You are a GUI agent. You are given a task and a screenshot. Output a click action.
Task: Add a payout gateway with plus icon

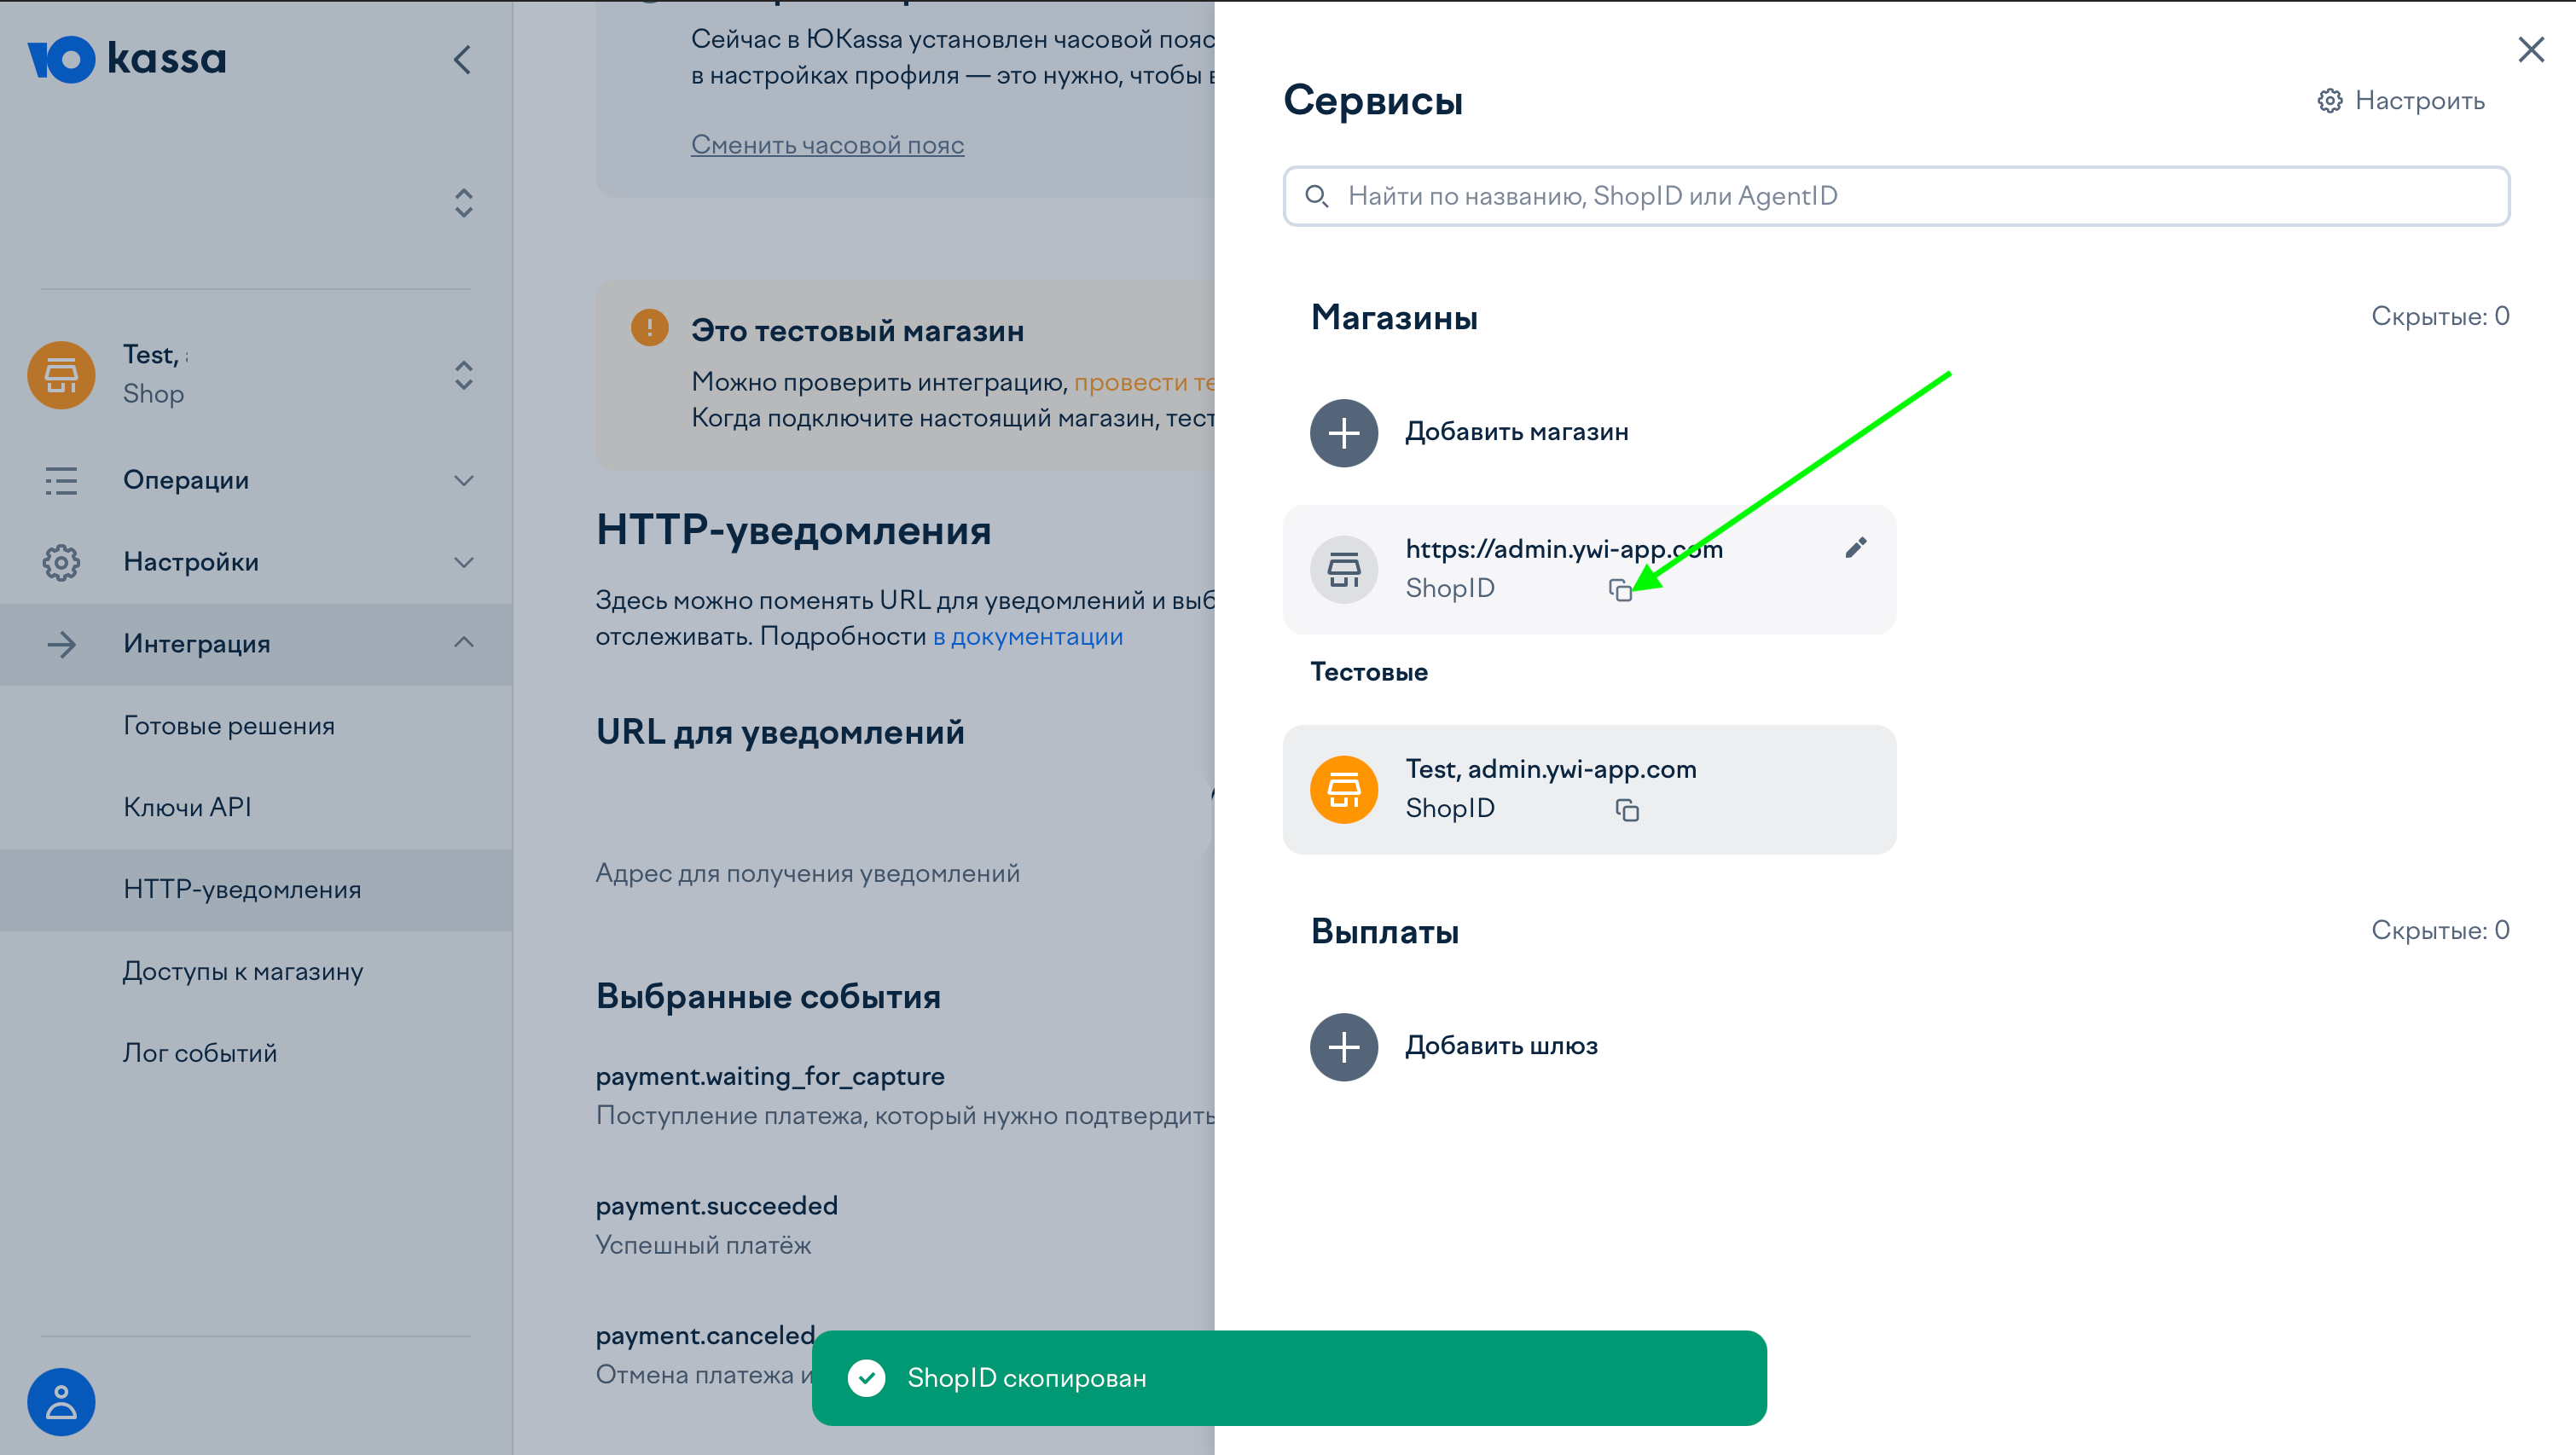tap(1343, 1046)
